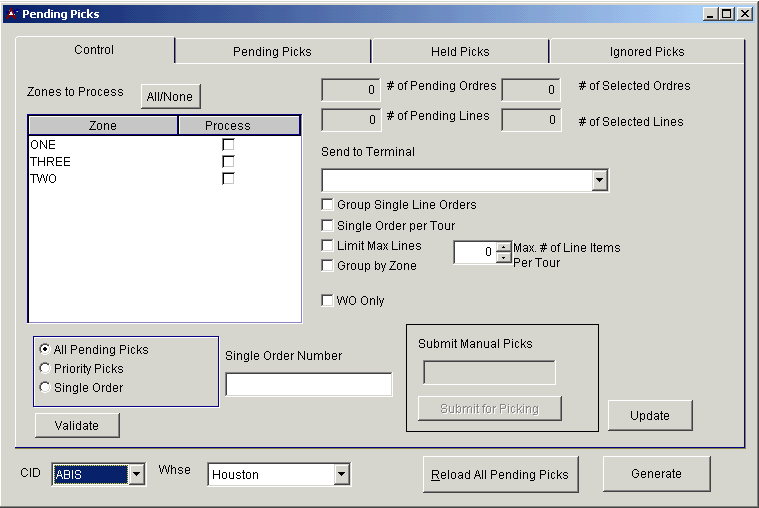
Task: Increase the Max lines spinner value
Action: coord(503,247)
